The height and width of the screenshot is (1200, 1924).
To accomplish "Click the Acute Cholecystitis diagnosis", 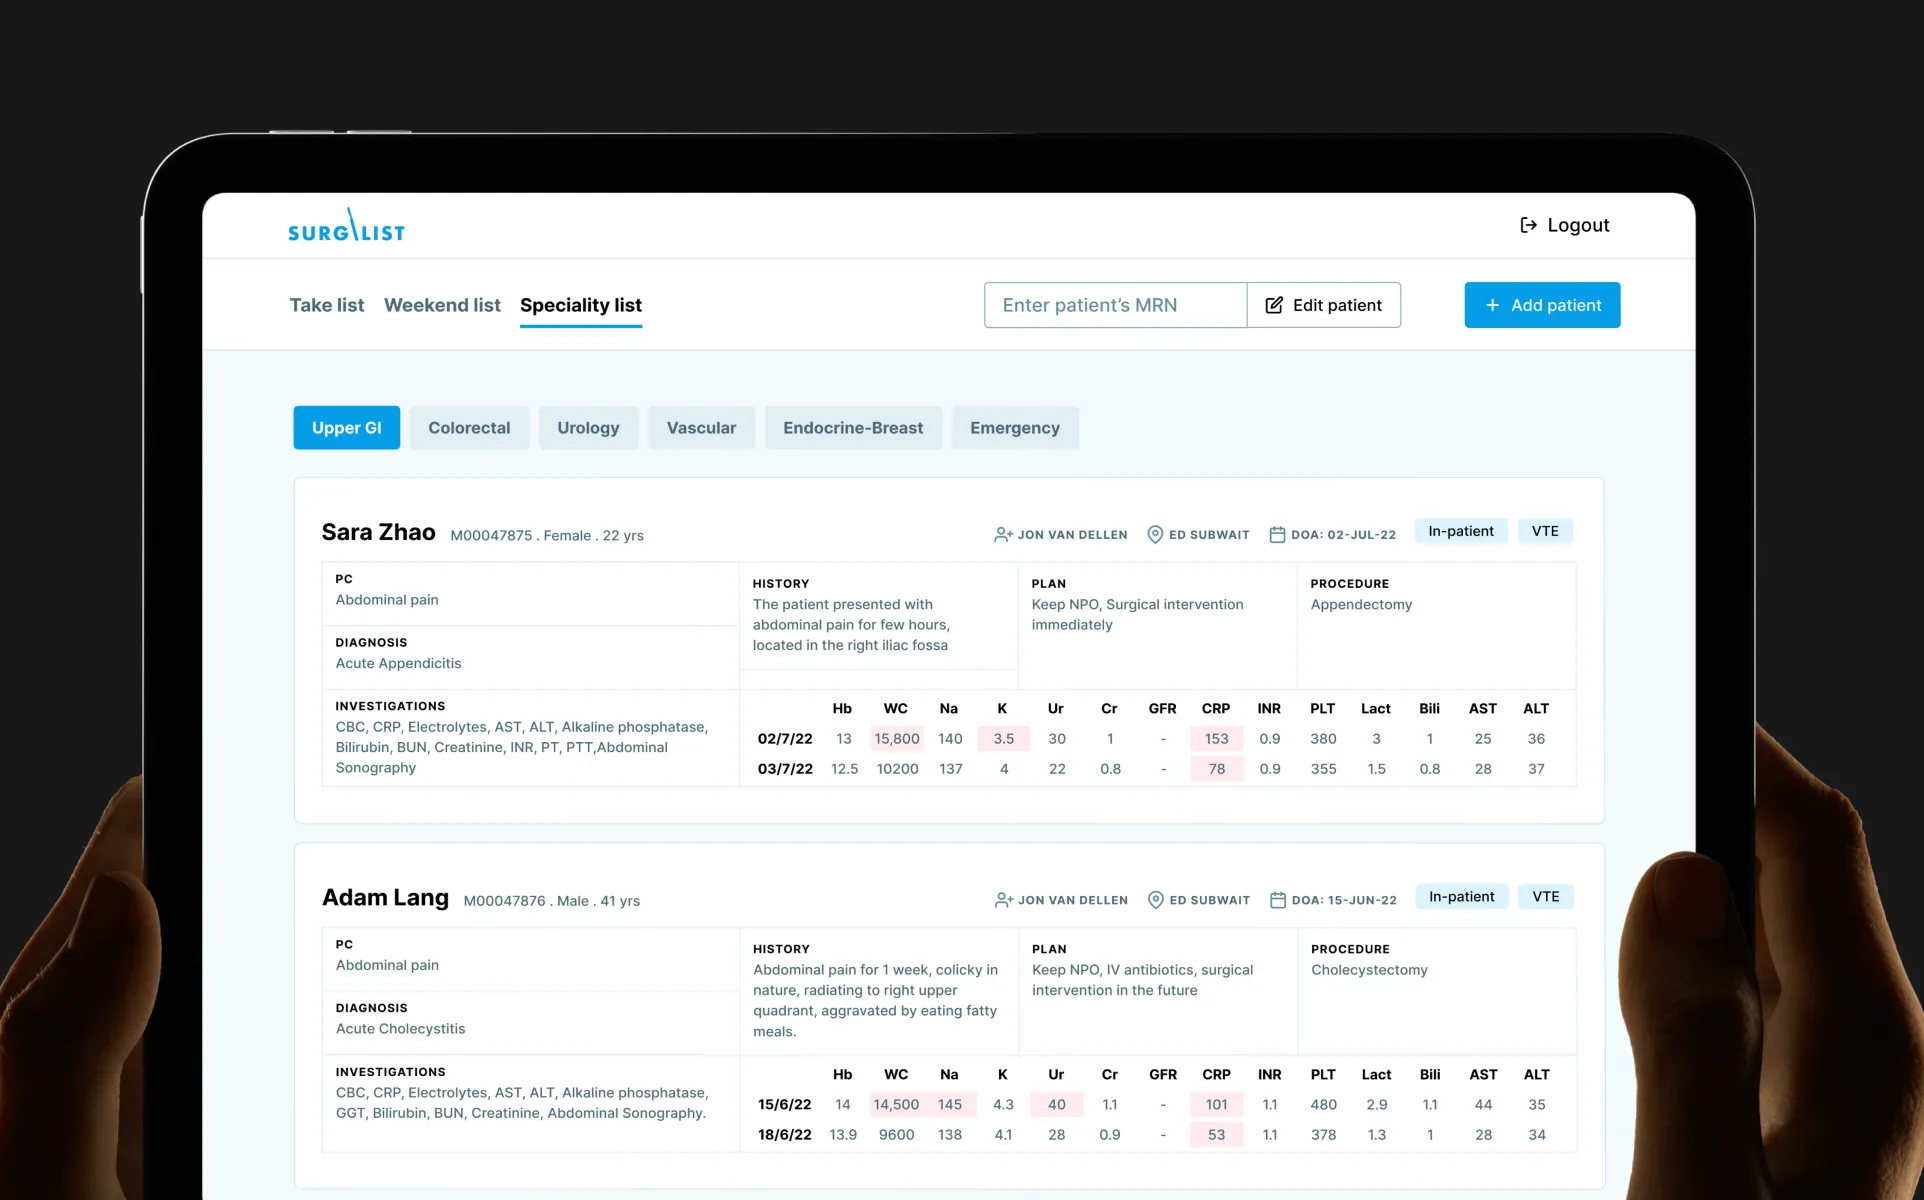I will tap(400, 1028).
